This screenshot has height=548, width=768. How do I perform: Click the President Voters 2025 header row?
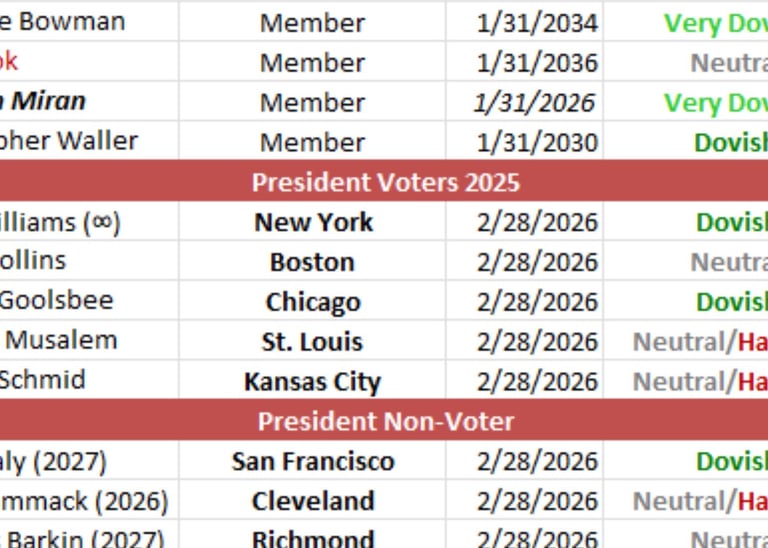tap(385, 182)
